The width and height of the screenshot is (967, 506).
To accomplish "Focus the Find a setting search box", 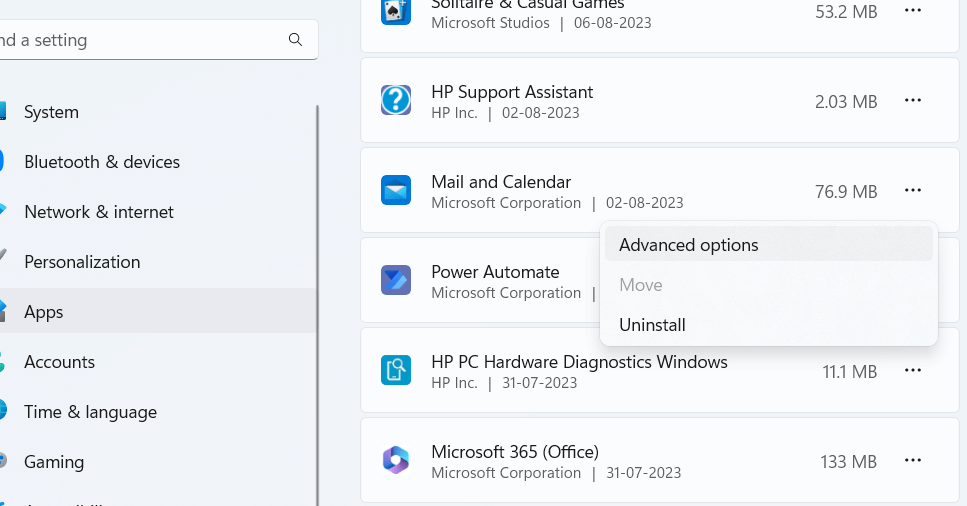I will point(158,40).
